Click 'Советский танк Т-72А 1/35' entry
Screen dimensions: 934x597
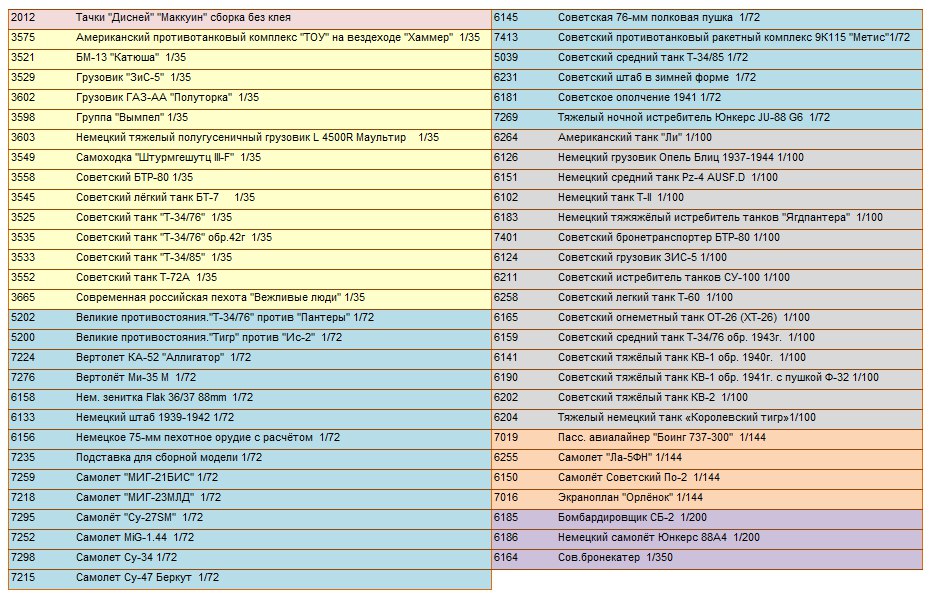146,277
